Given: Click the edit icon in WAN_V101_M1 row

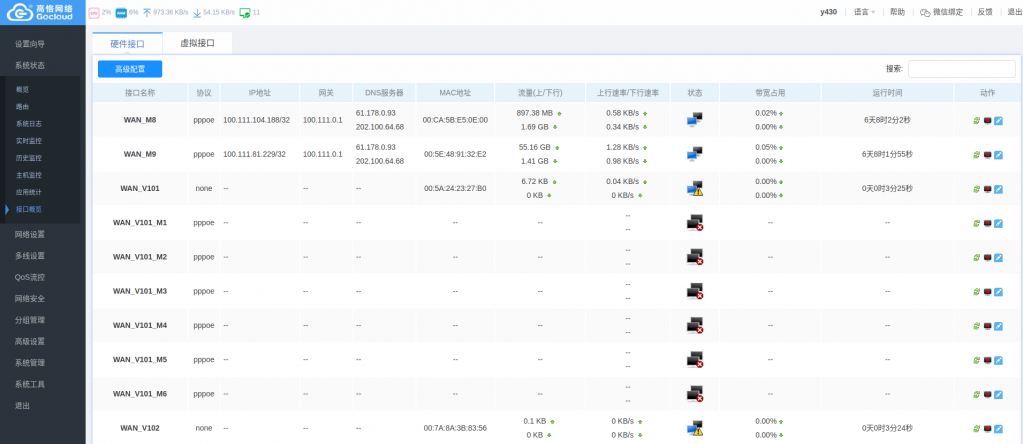Looking at the screenshot, I should 998,223.
